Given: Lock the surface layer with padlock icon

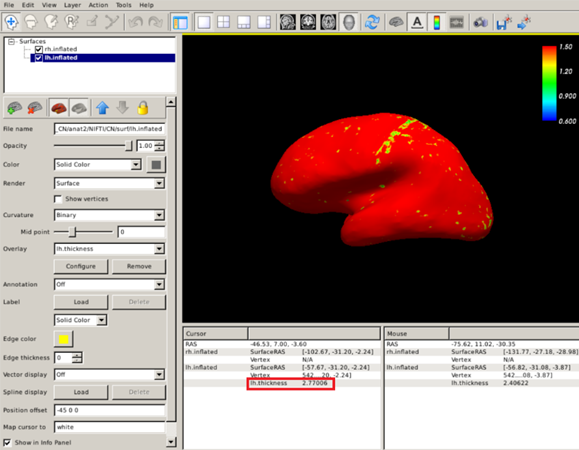Looking at the screenshot, I should tap(143, 108).
